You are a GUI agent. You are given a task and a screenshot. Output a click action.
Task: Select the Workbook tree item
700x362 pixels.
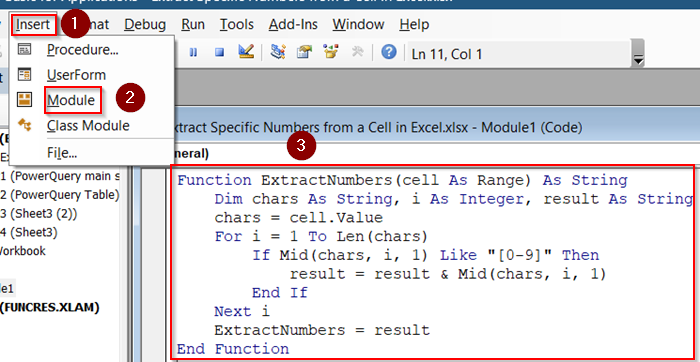click(23, 251)
